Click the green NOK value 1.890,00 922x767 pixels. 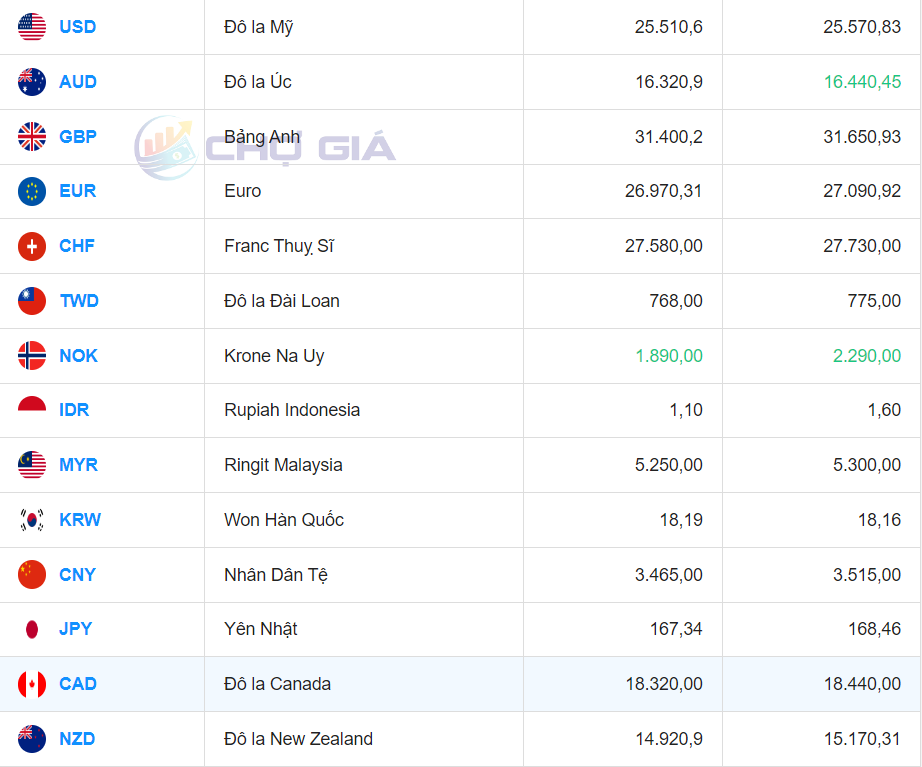[668, 356]
